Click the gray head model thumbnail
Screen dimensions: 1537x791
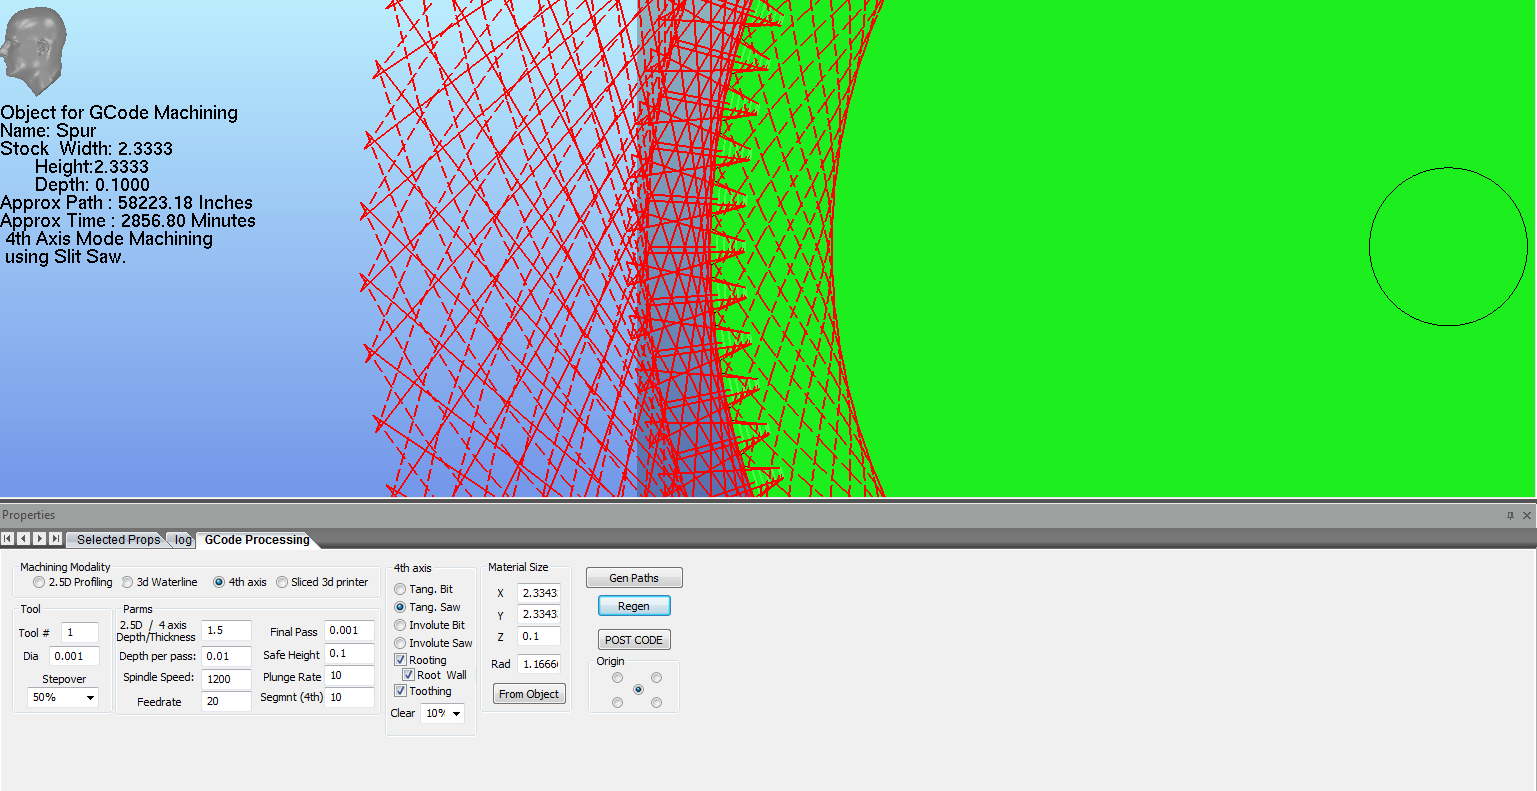coord(34,50)
